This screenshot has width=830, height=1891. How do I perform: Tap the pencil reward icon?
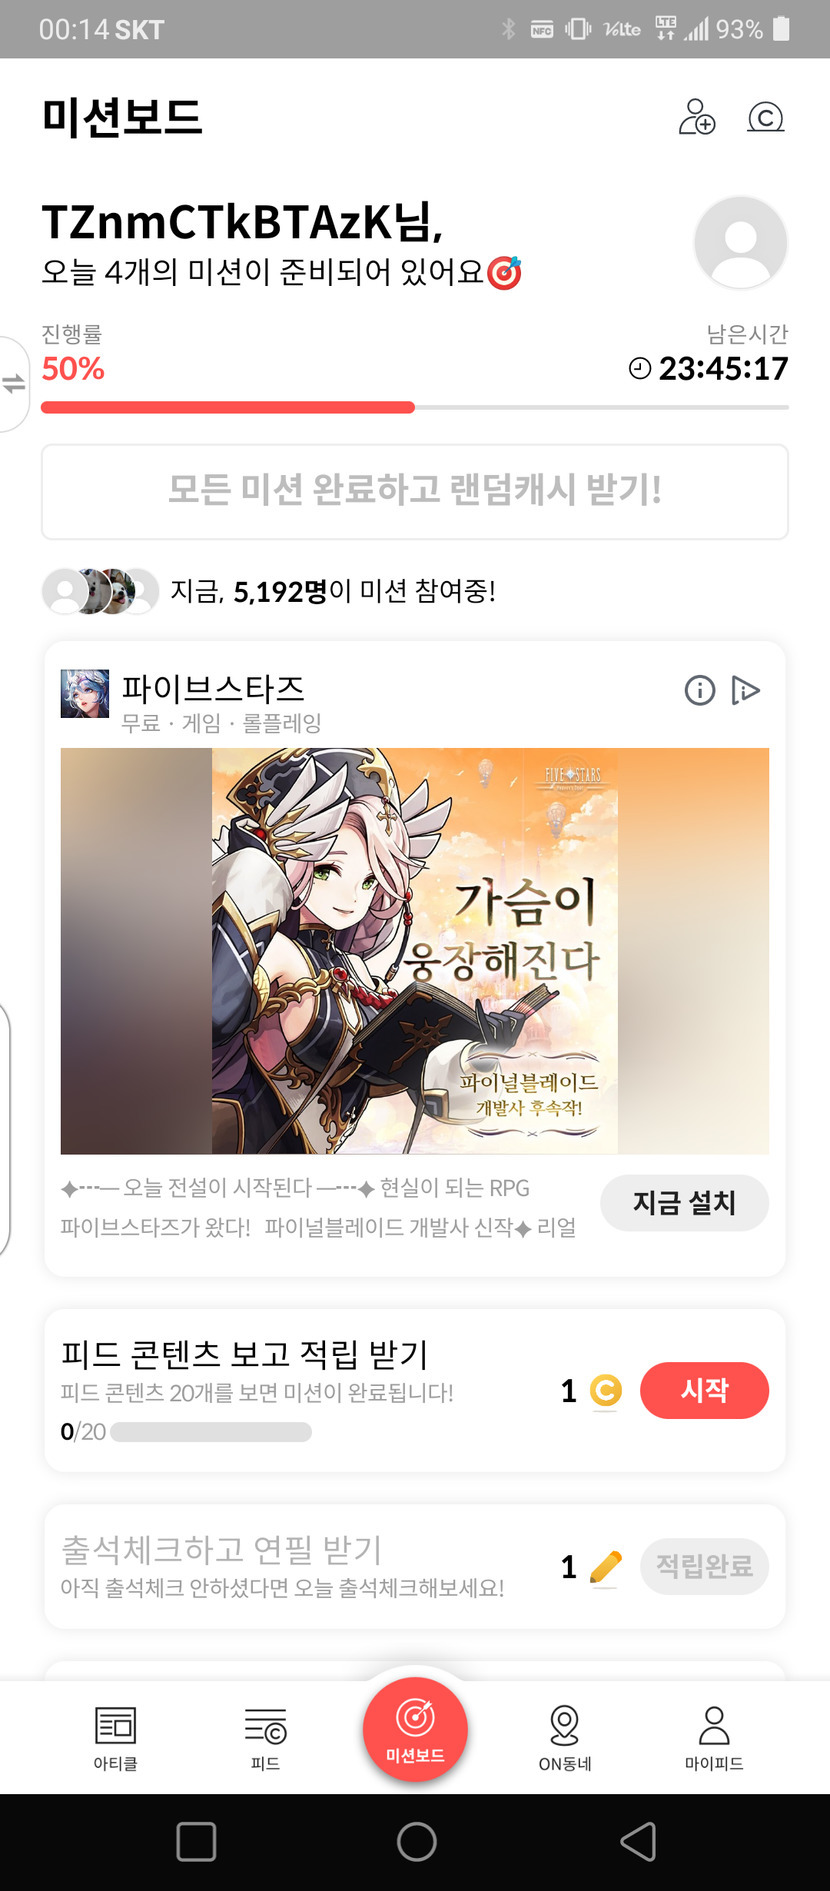606,1566
